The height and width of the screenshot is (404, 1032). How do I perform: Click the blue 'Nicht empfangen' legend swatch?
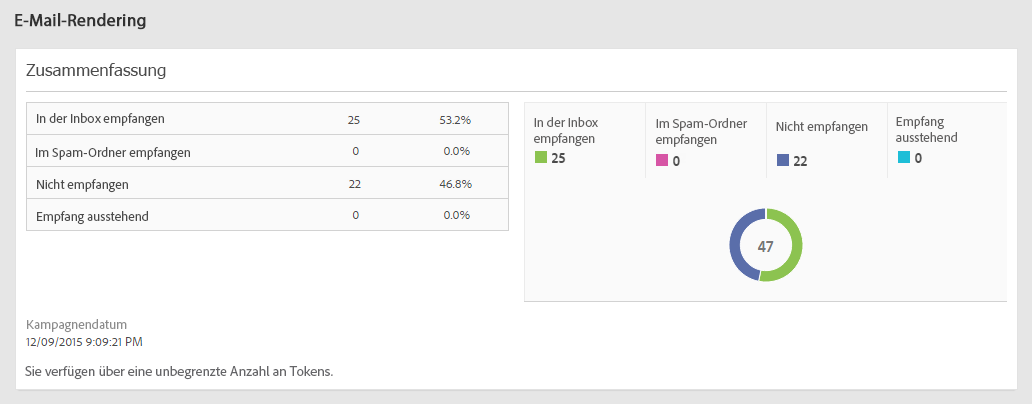coord(783,160)
